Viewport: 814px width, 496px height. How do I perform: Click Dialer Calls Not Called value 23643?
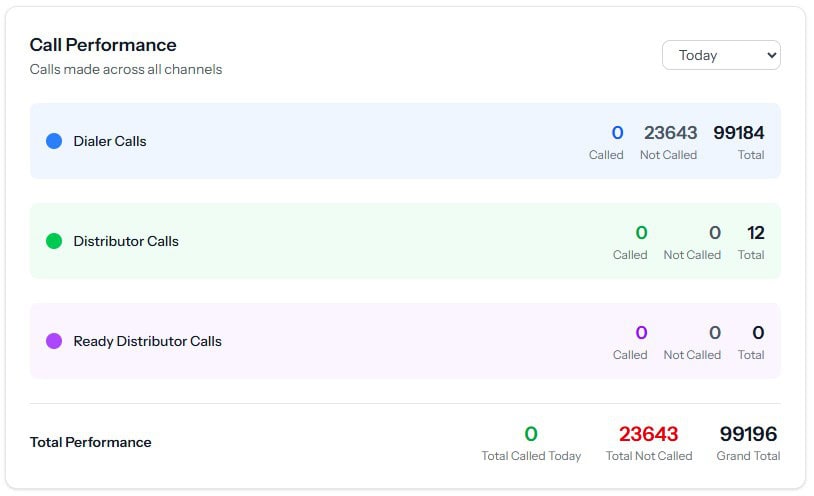[670, 133]
